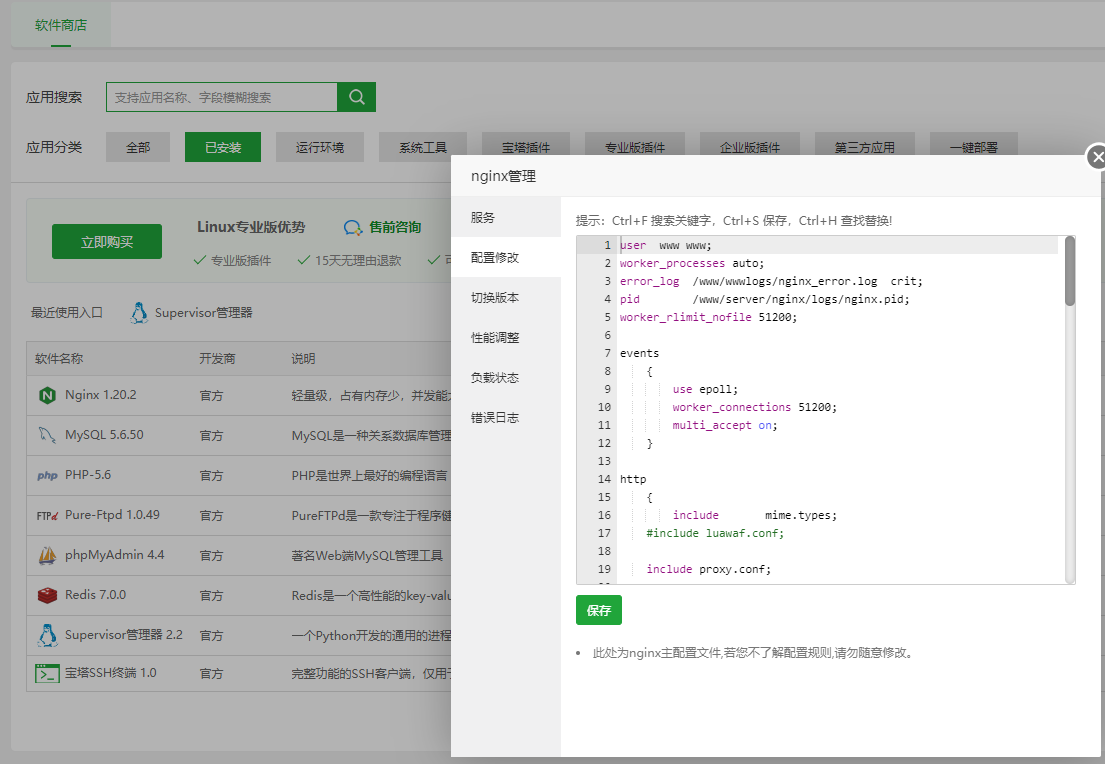
Task: Click the 售前咨询 chat bubble icon
Action: tap(352, 228)
